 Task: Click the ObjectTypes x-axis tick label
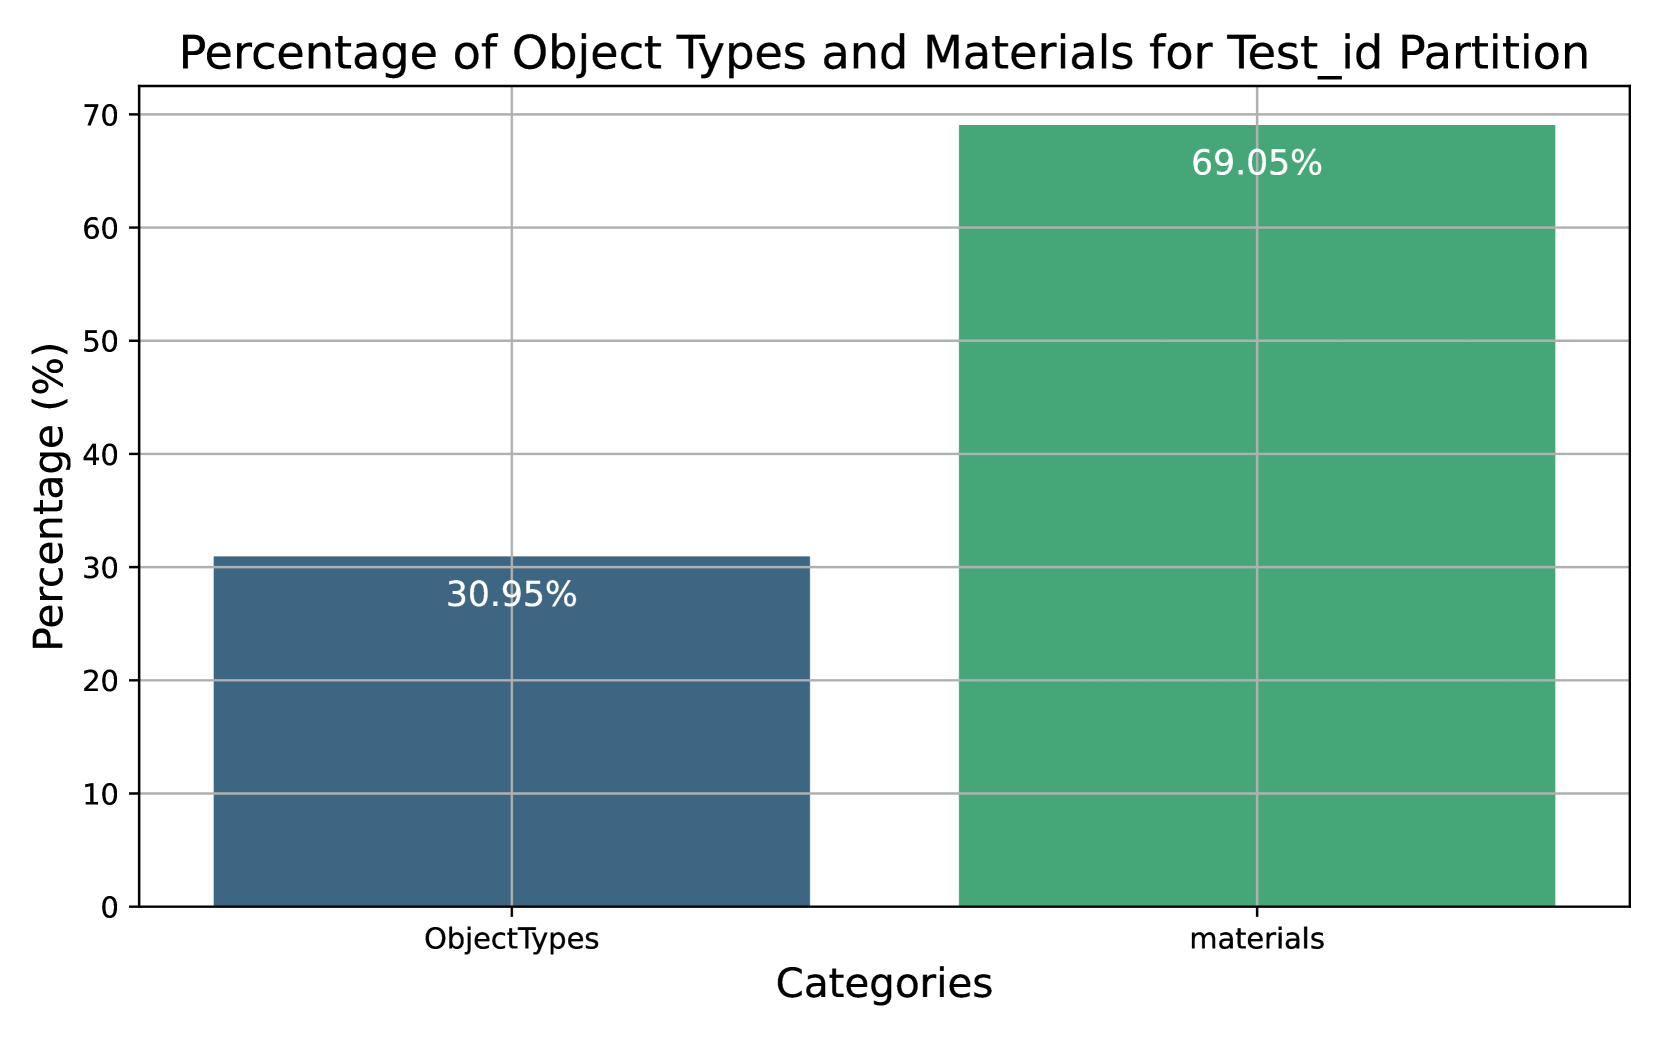pos(511,940)
